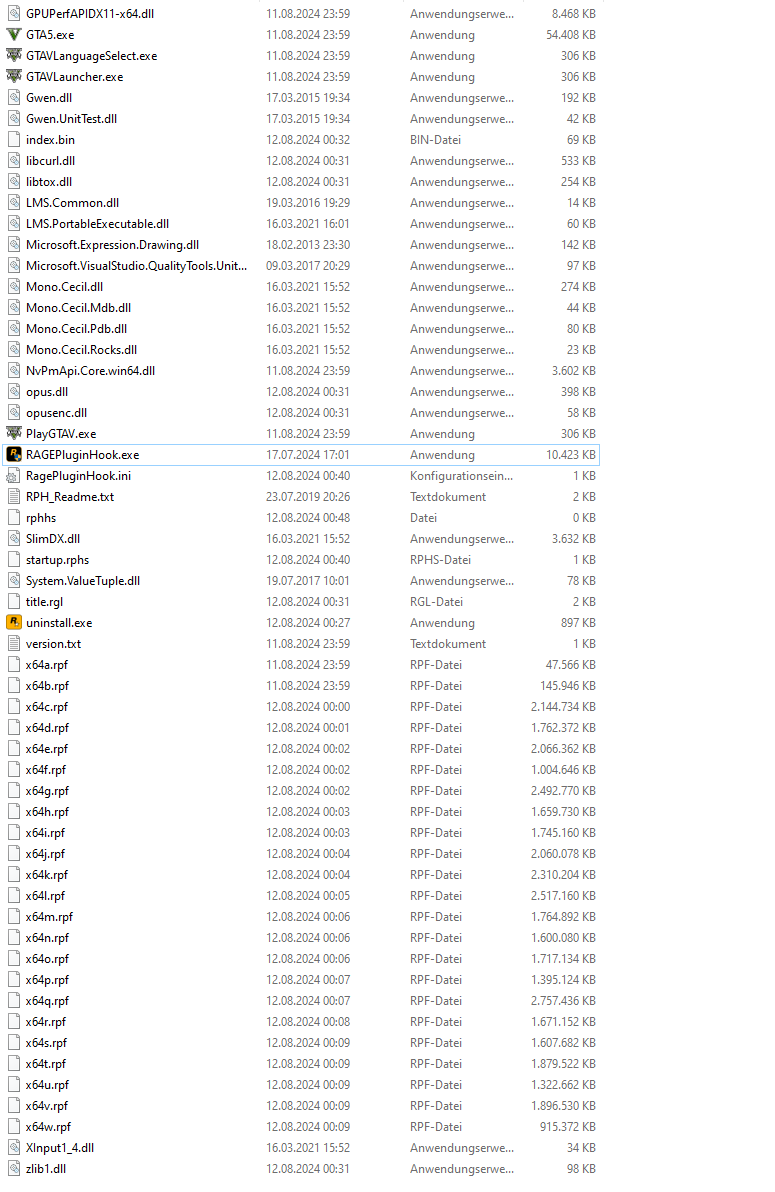Select the x64c.rpf file name
Screen dimensions: 775x1192
[x=46, y=707]
